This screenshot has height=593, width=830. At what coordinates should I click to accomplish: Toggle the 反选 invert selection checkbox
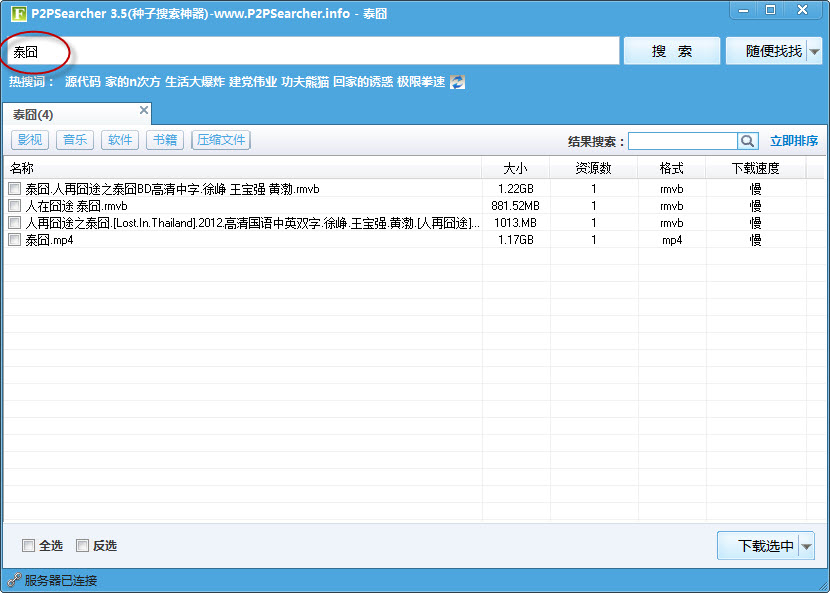click(83, 545)
